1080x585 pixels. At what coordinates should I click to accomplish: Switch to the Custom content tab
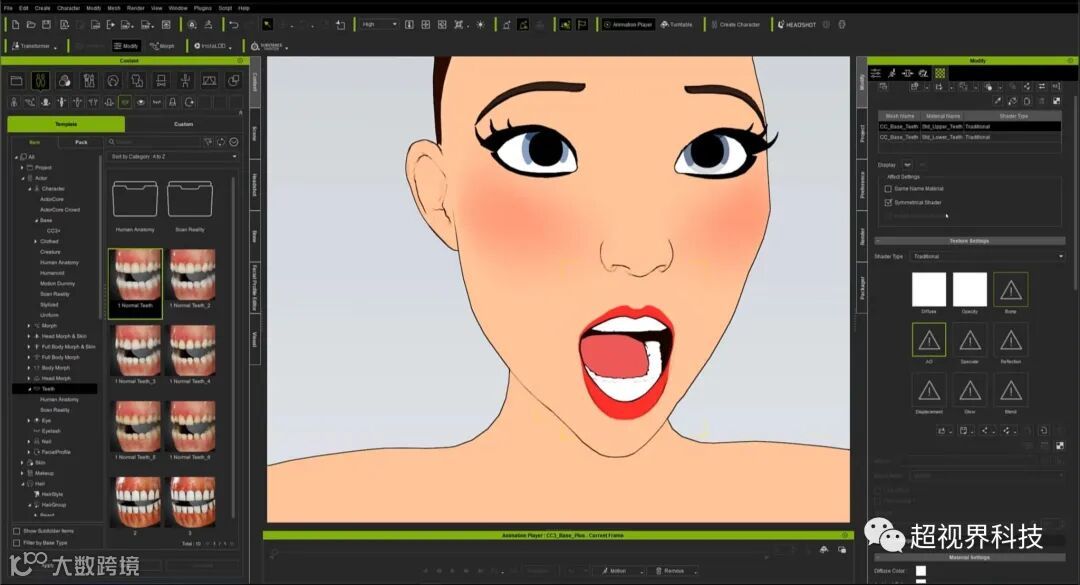184,124
